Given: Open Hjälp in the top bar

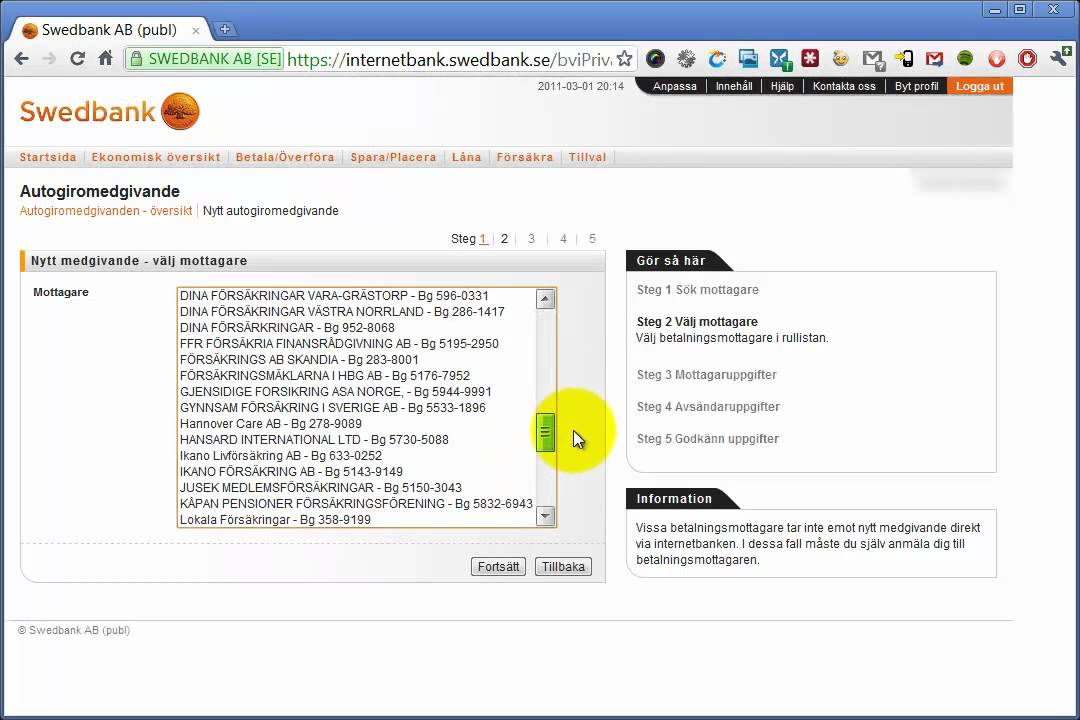Looking at the screenshot, I should point(782,86).
